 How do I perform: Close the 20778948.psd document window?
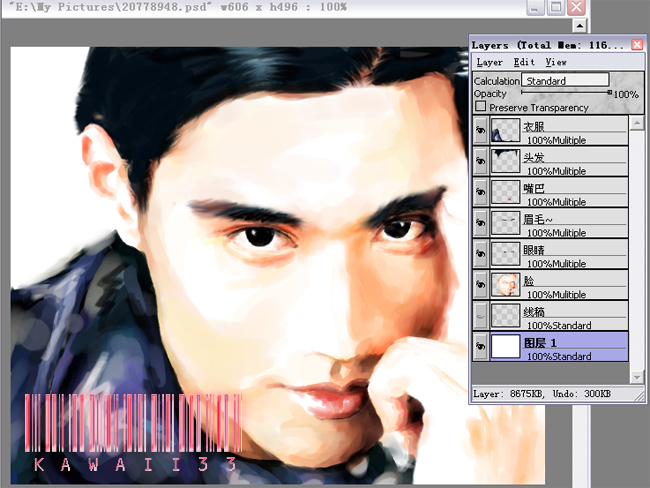pyautogui.click(x=576, y=7)
